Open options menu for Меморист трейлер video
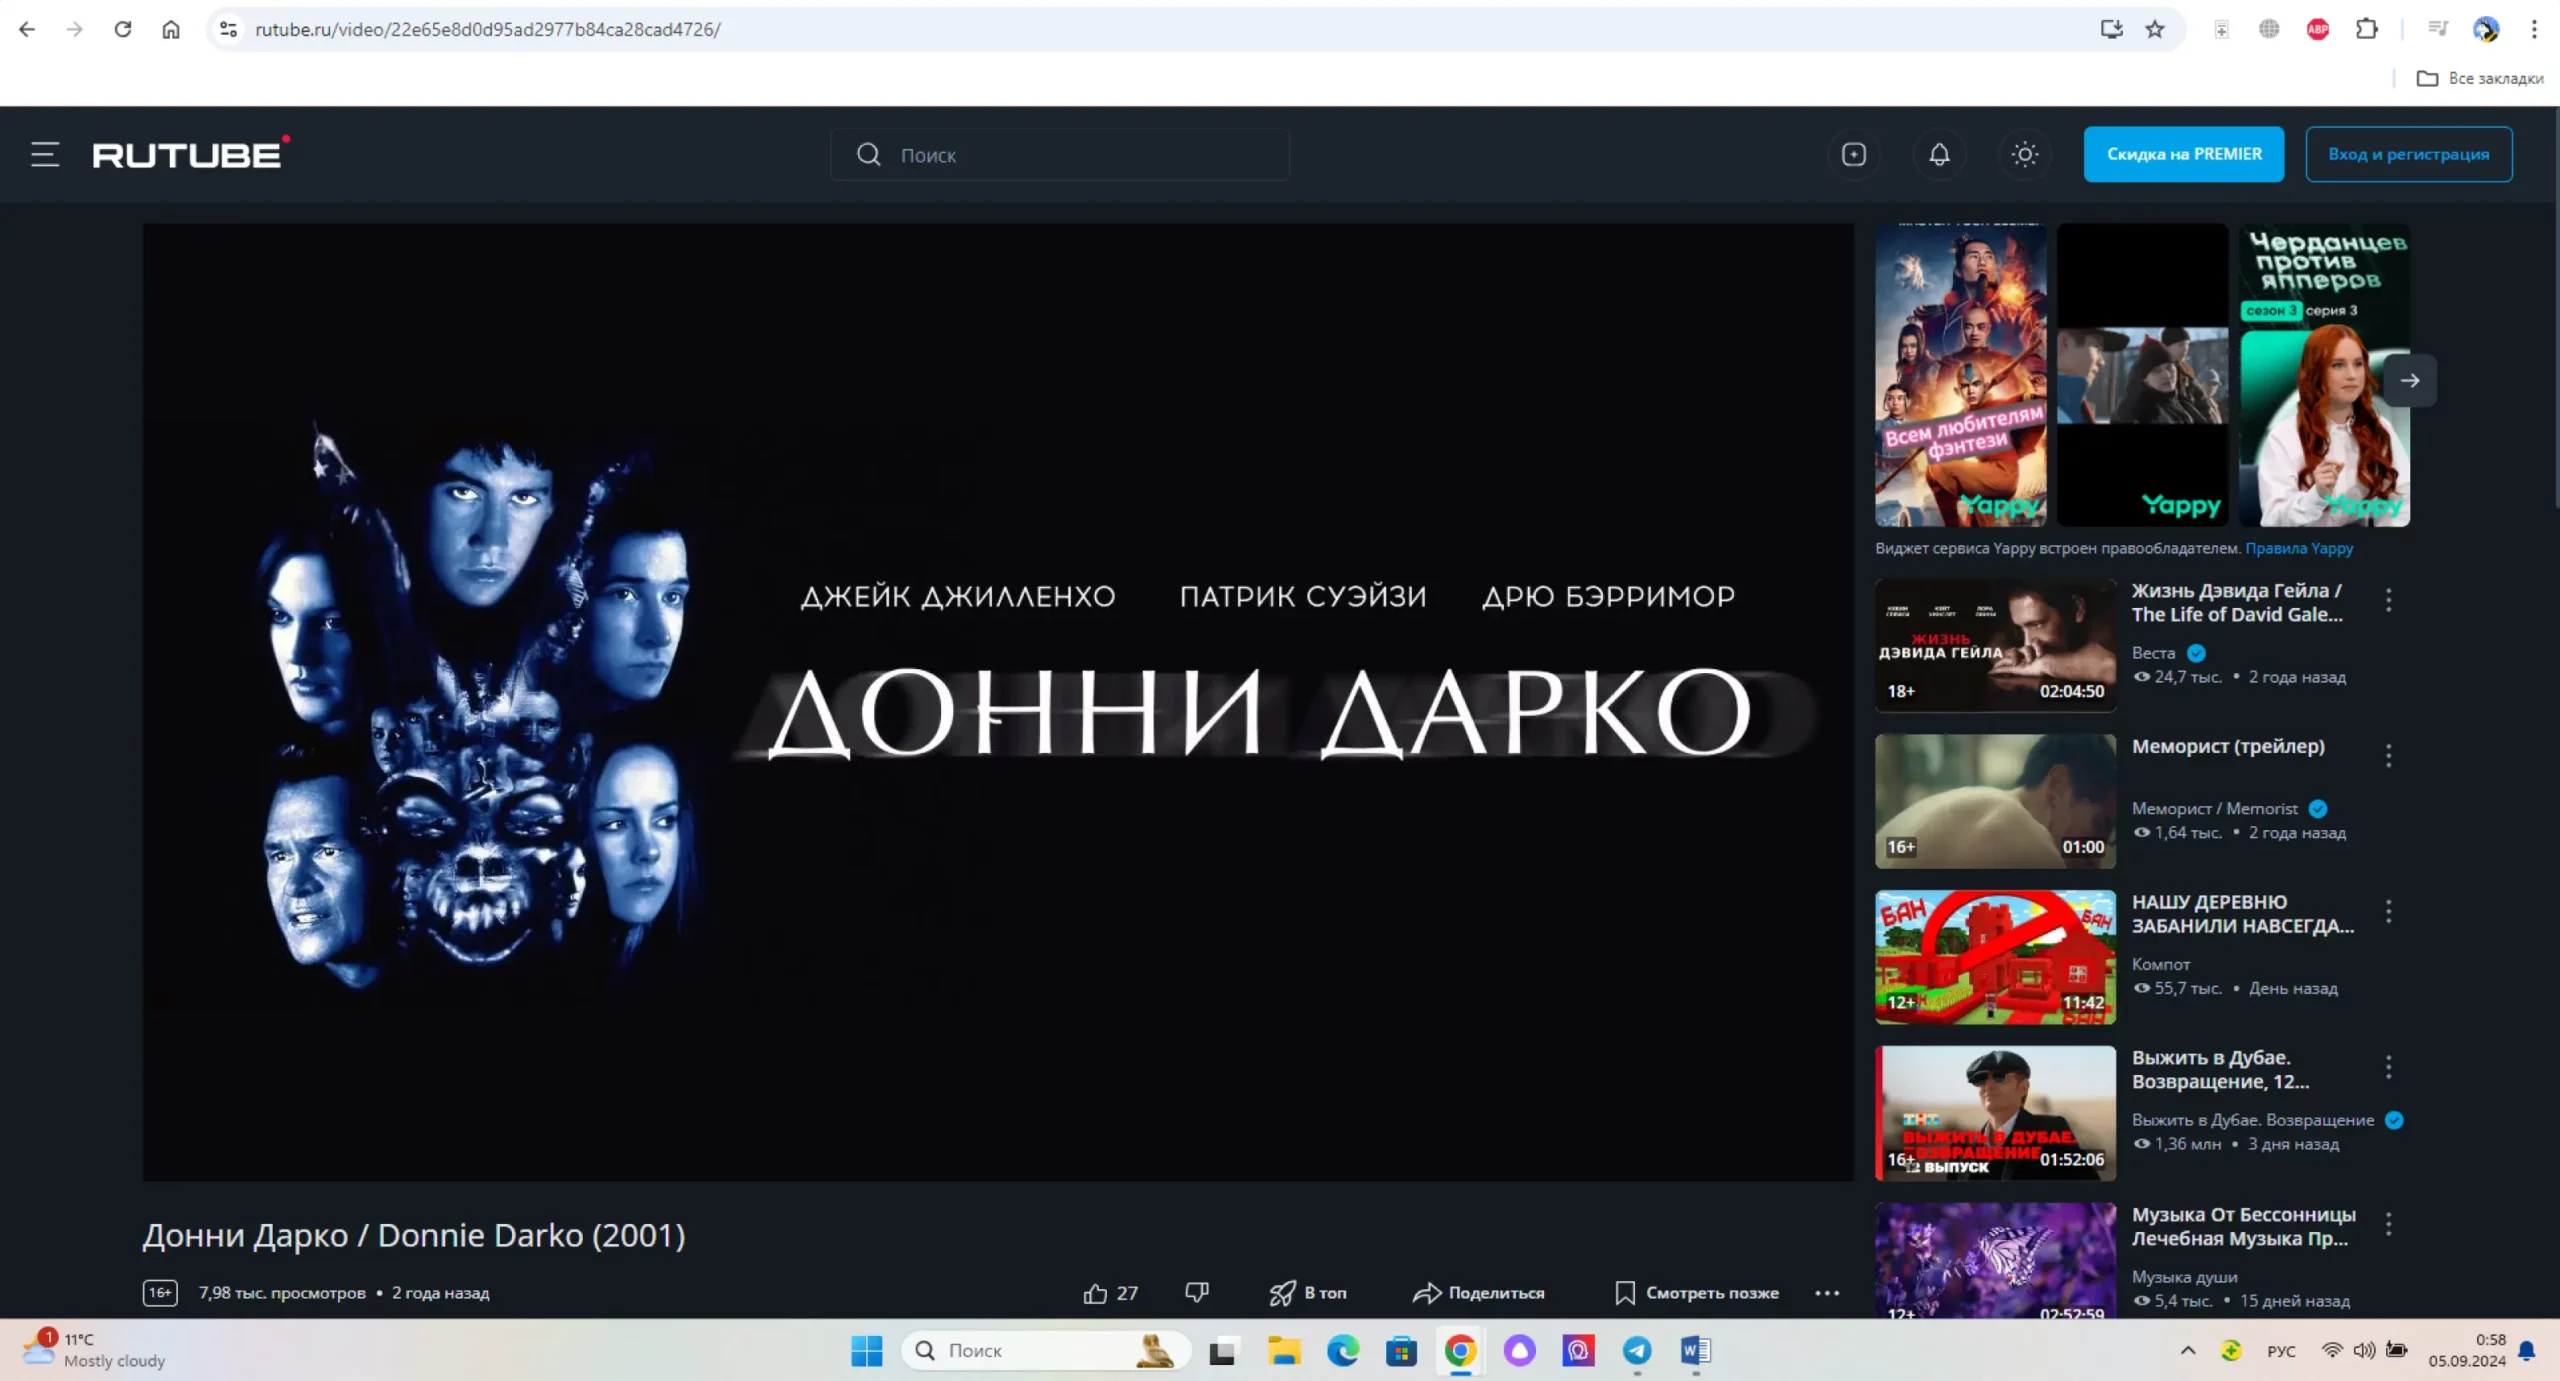2560x1381 pixels. coord(2388,756)
